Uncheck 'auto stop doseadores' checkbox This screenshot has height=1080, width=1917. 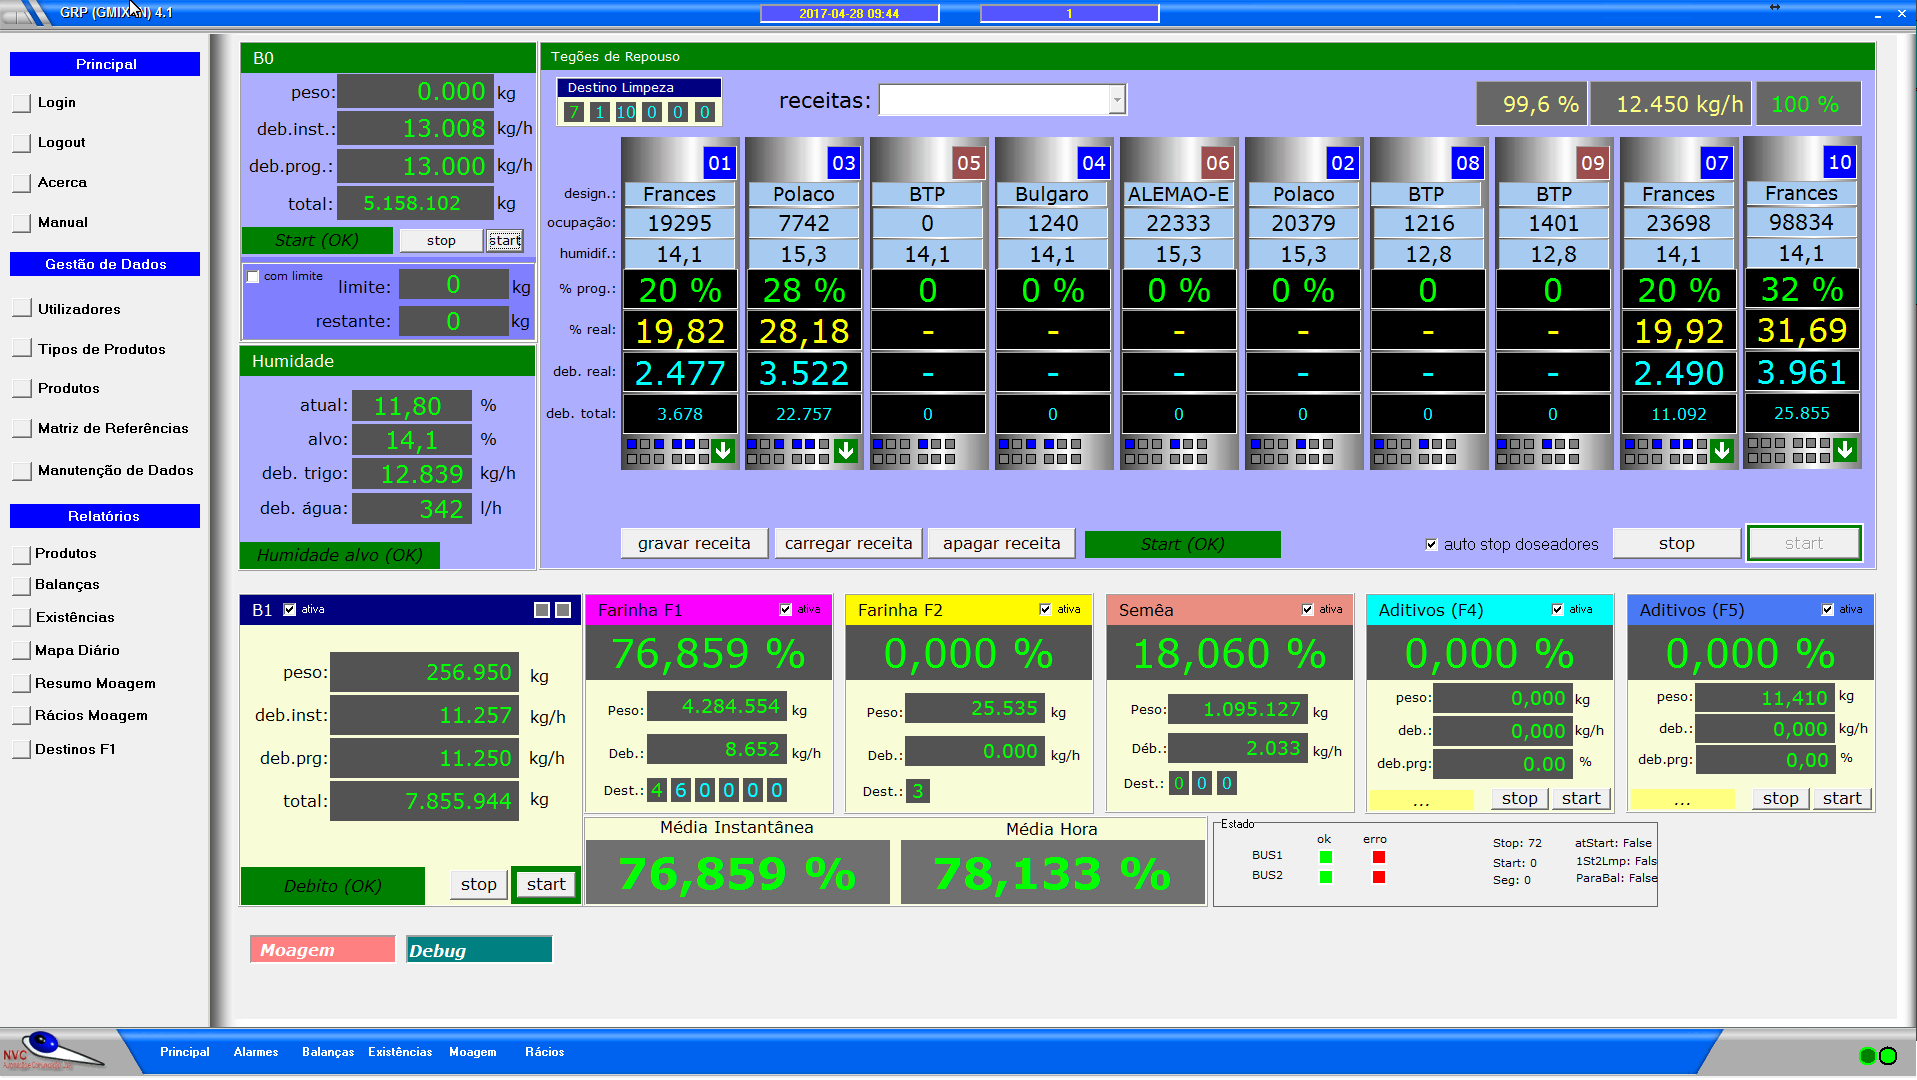(1432, 545)
